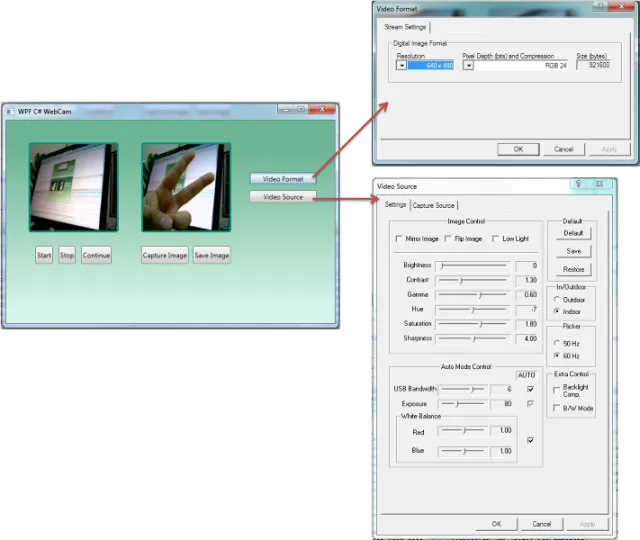Click the live webcam preview thumbnail

[73, 187]
